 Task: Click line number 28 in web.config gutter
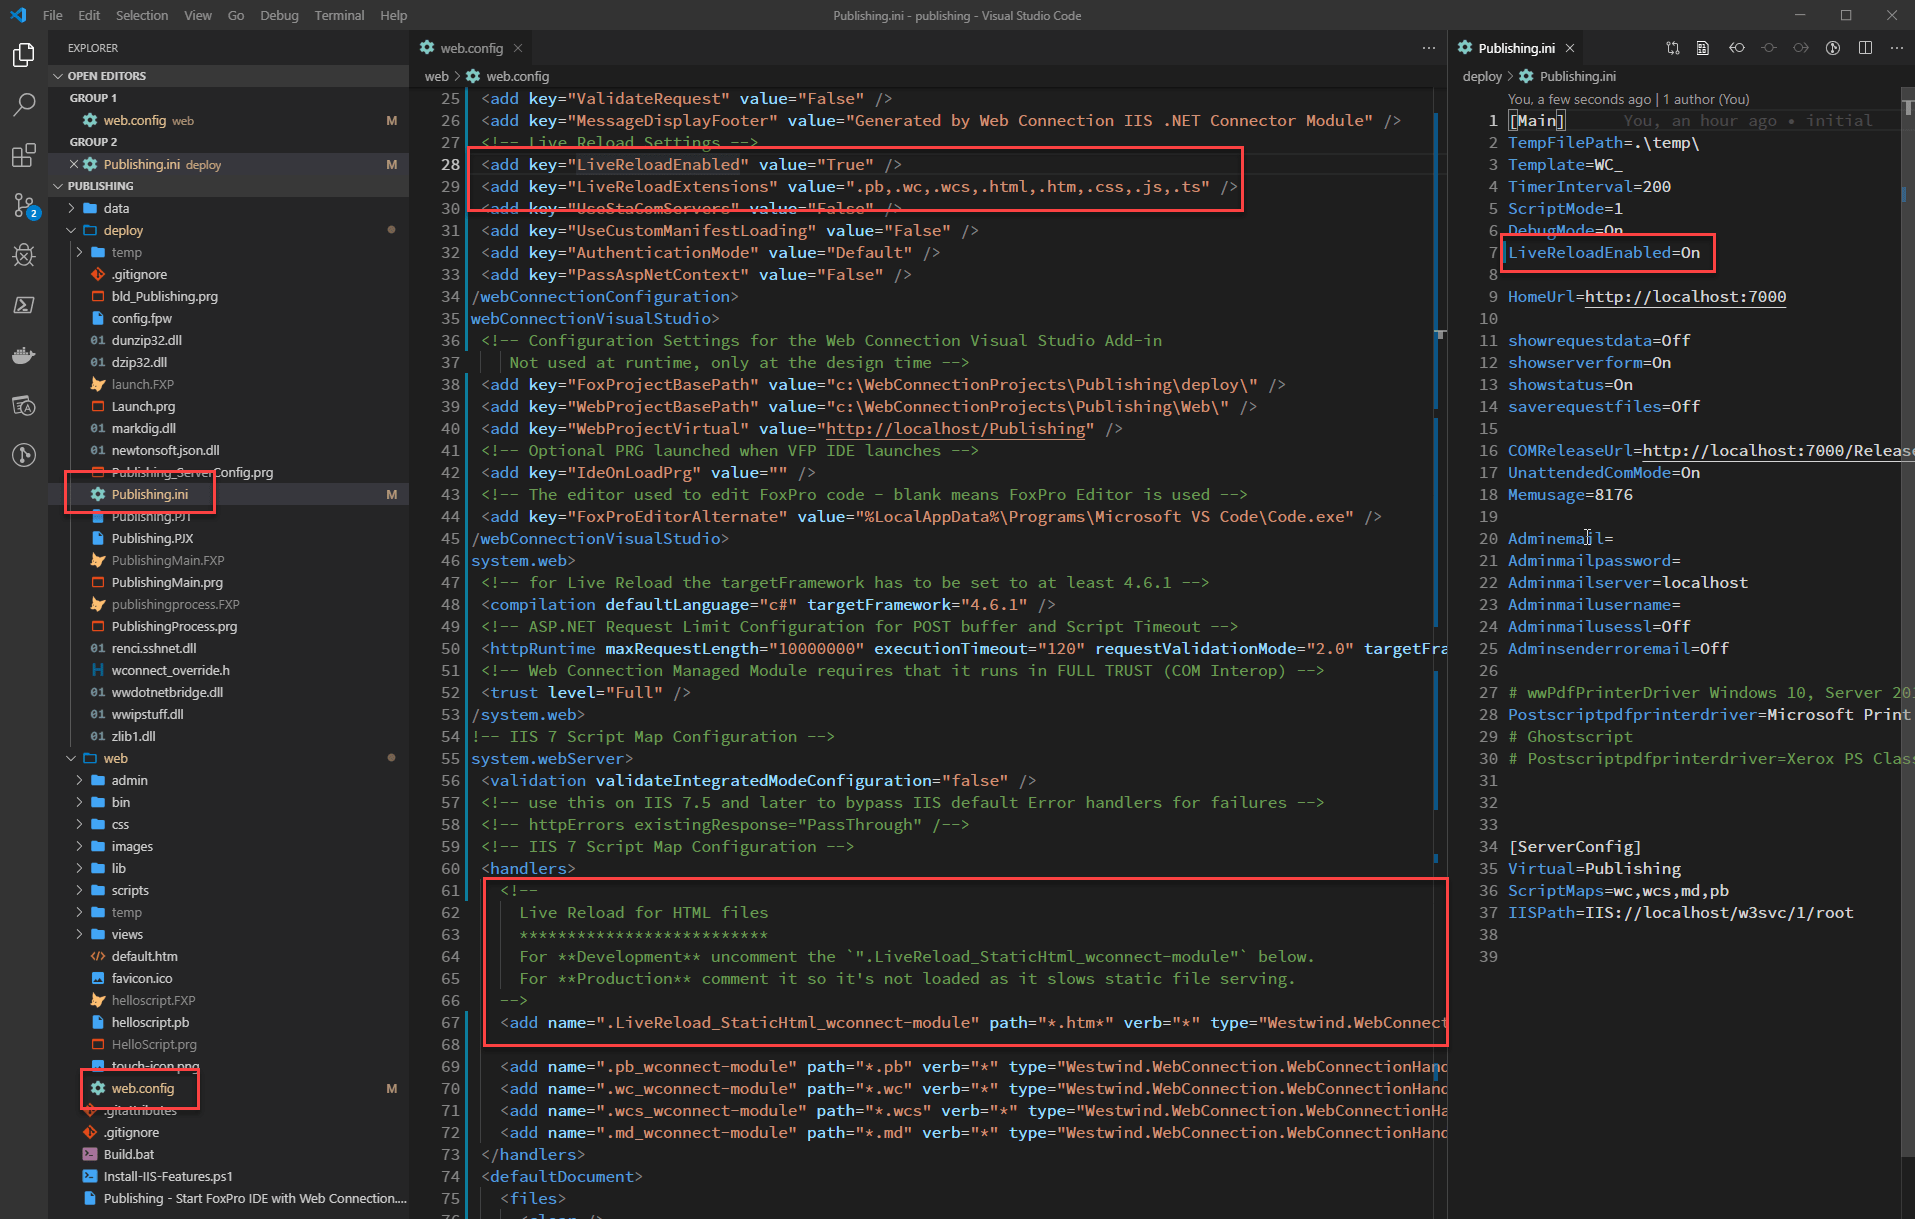click(450, 165)
